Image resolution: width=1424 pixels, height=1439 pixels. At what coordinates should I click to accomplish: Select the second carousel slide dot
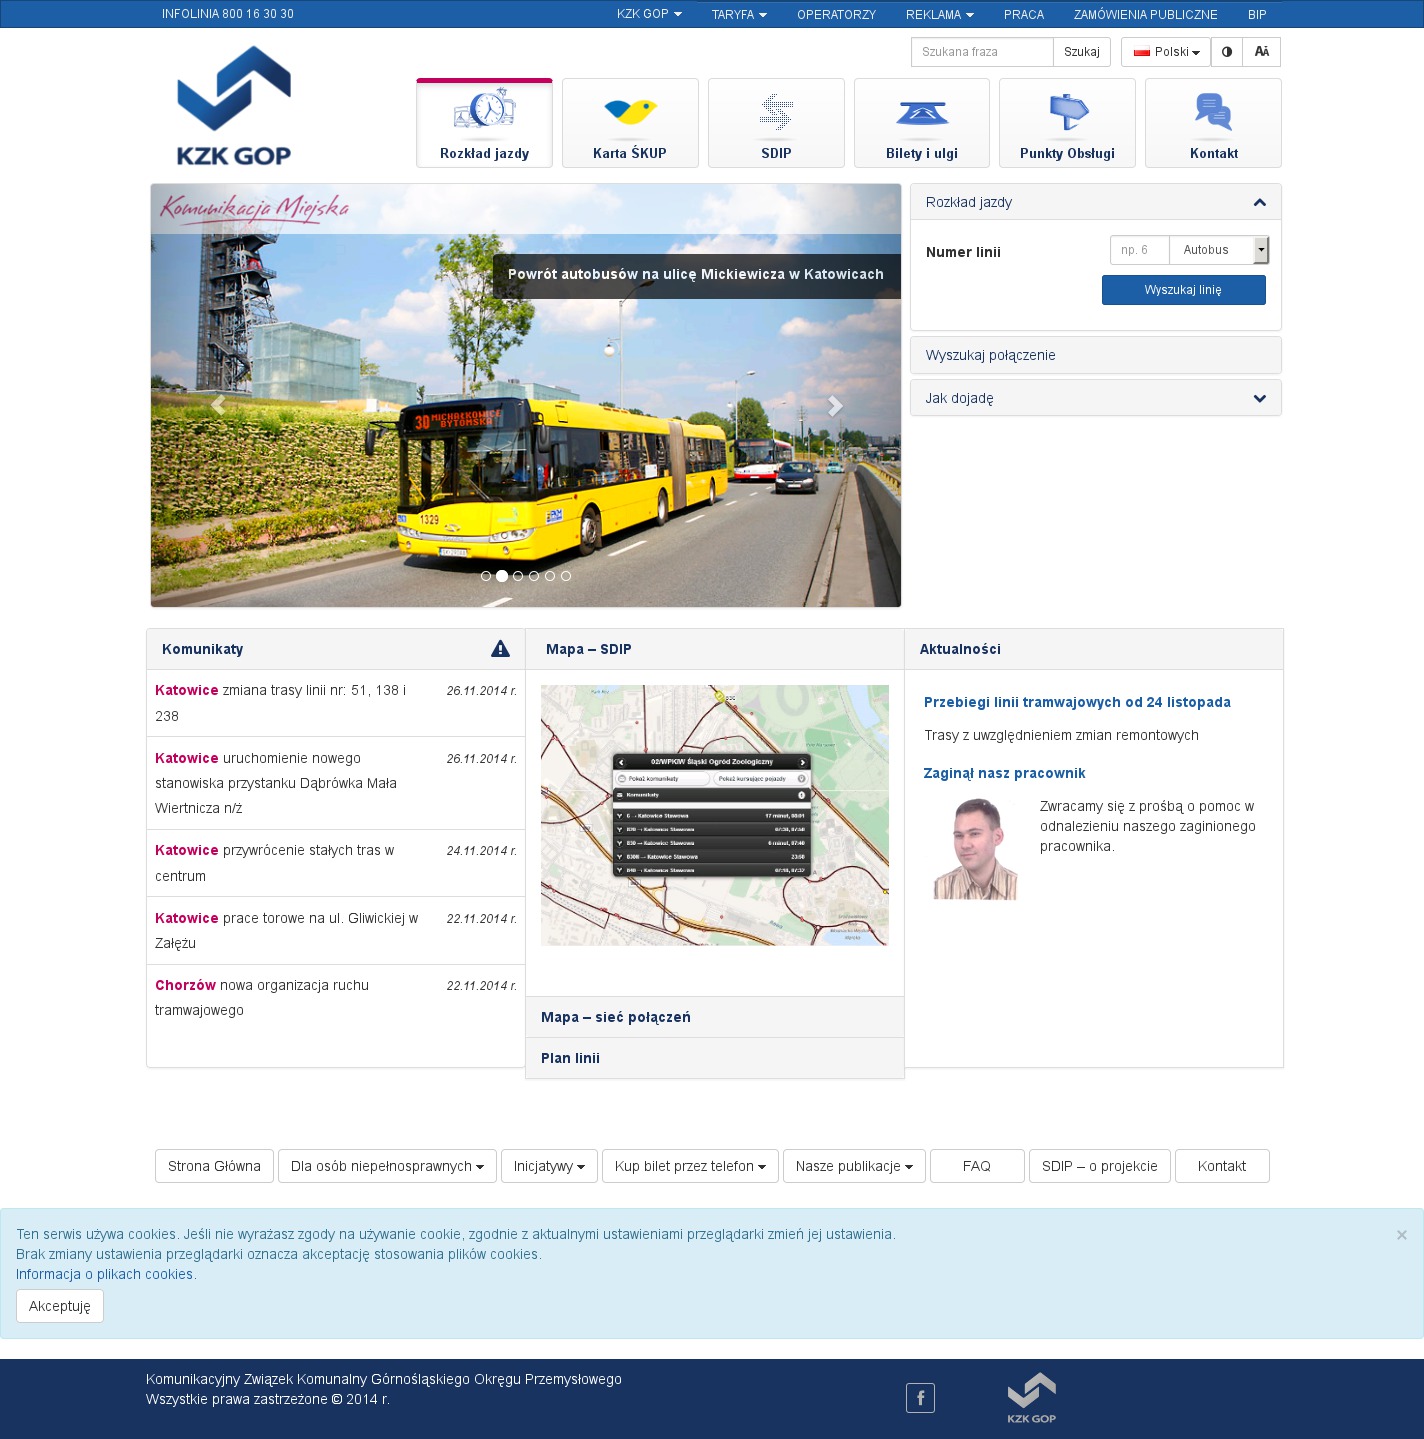click(502, 576)
